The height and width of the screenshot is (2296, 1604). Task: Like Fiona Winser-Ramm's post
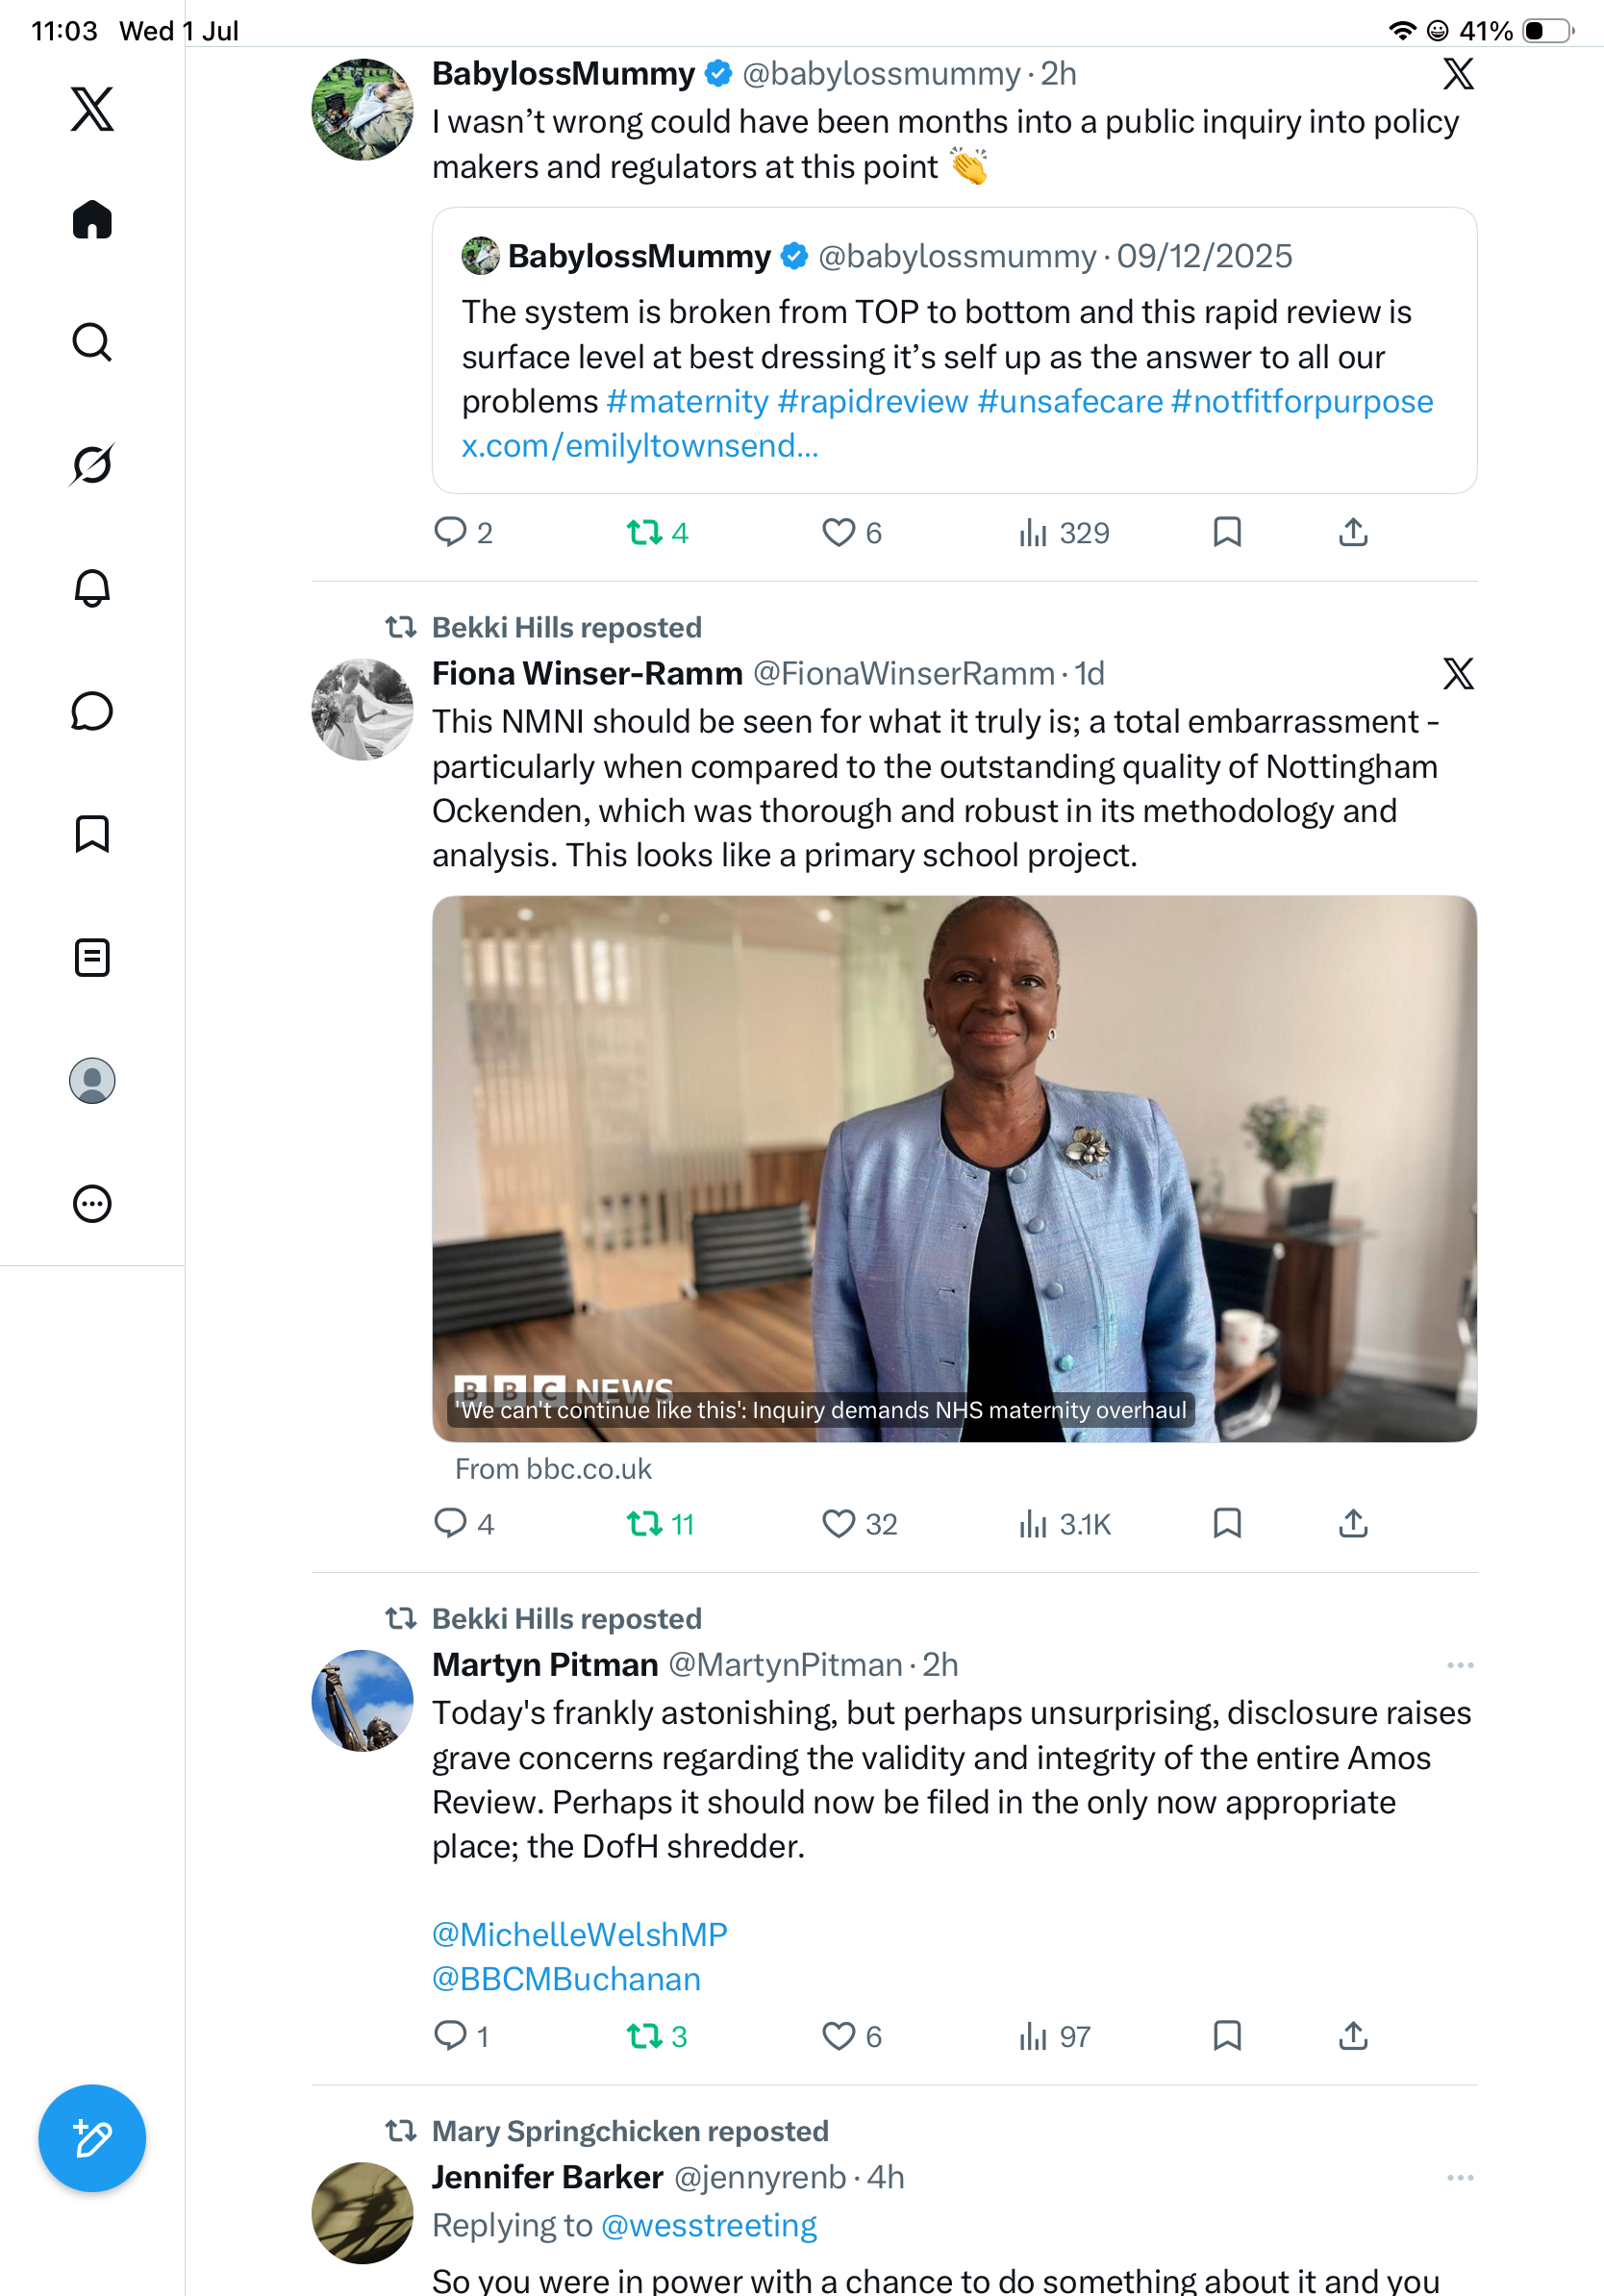838,1524
